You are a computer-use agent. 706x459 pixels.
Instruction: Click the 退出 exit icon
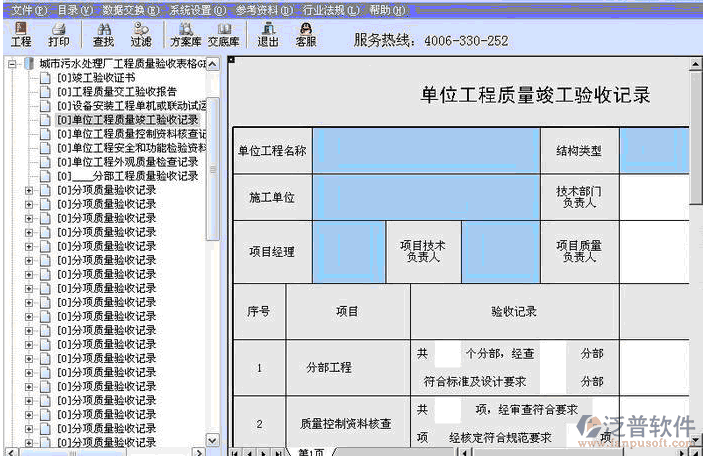268,35
